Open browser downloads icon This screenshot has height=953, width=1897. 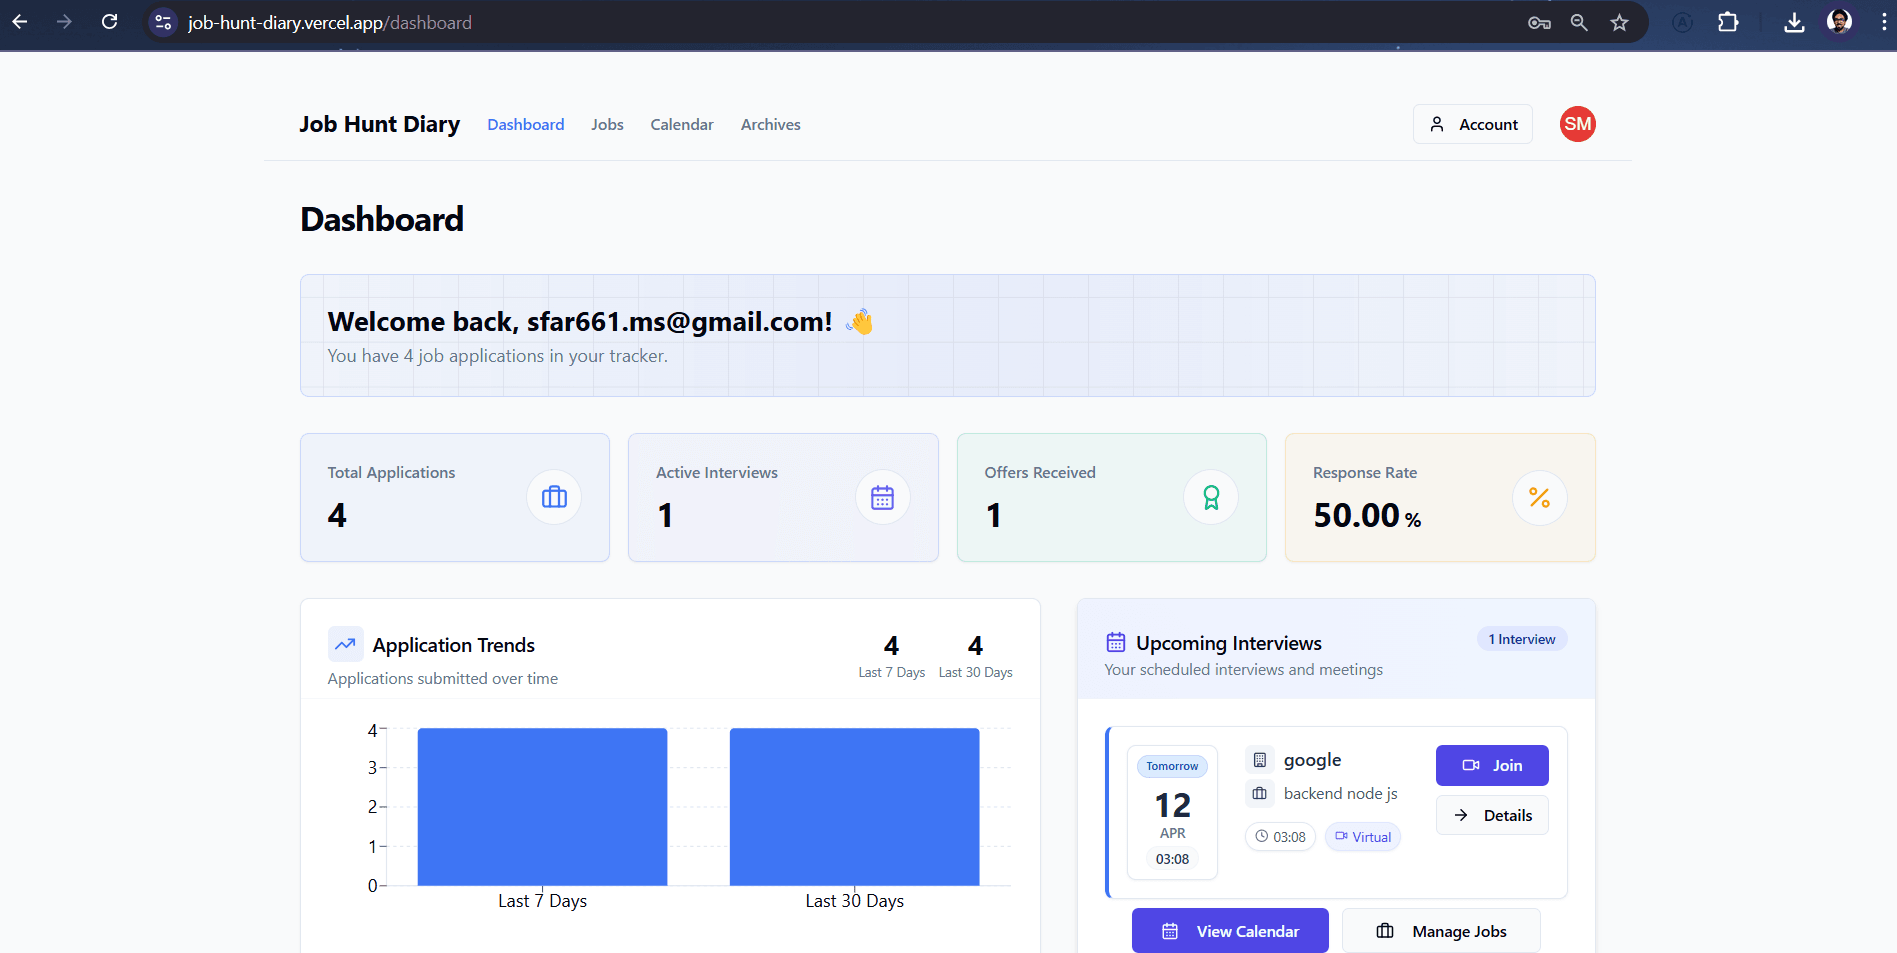1794,22
